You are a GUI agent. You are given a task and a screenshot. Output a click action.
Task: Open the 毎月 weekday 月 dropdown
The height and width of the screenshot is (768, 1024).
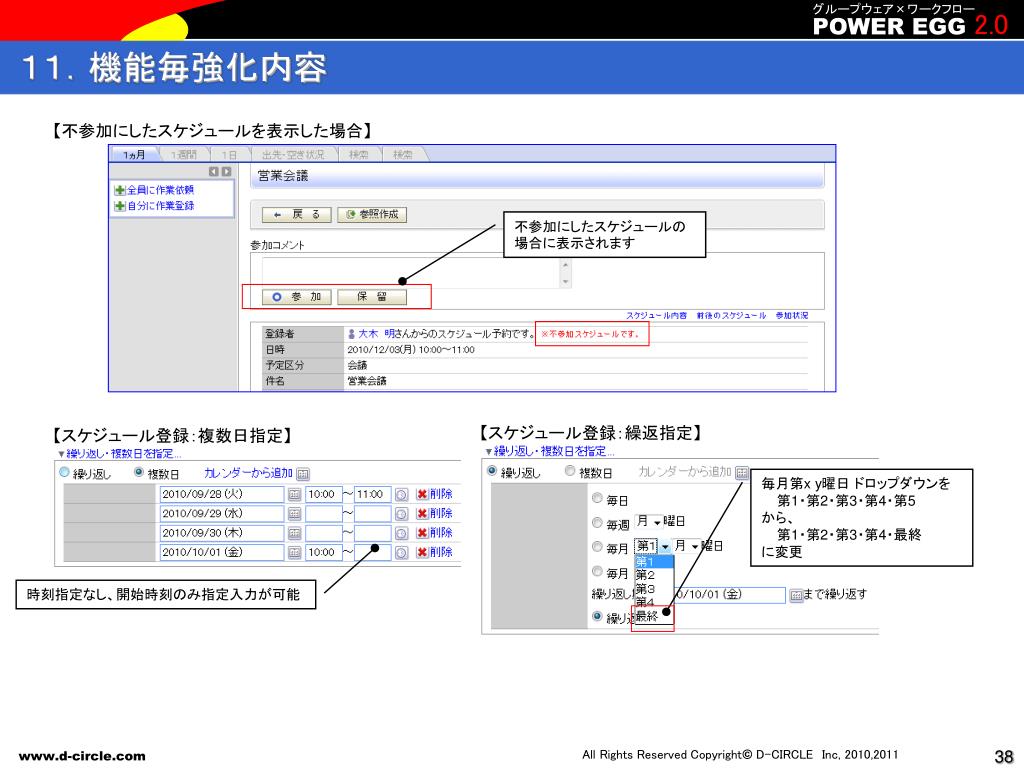click(x=686, y=545)
